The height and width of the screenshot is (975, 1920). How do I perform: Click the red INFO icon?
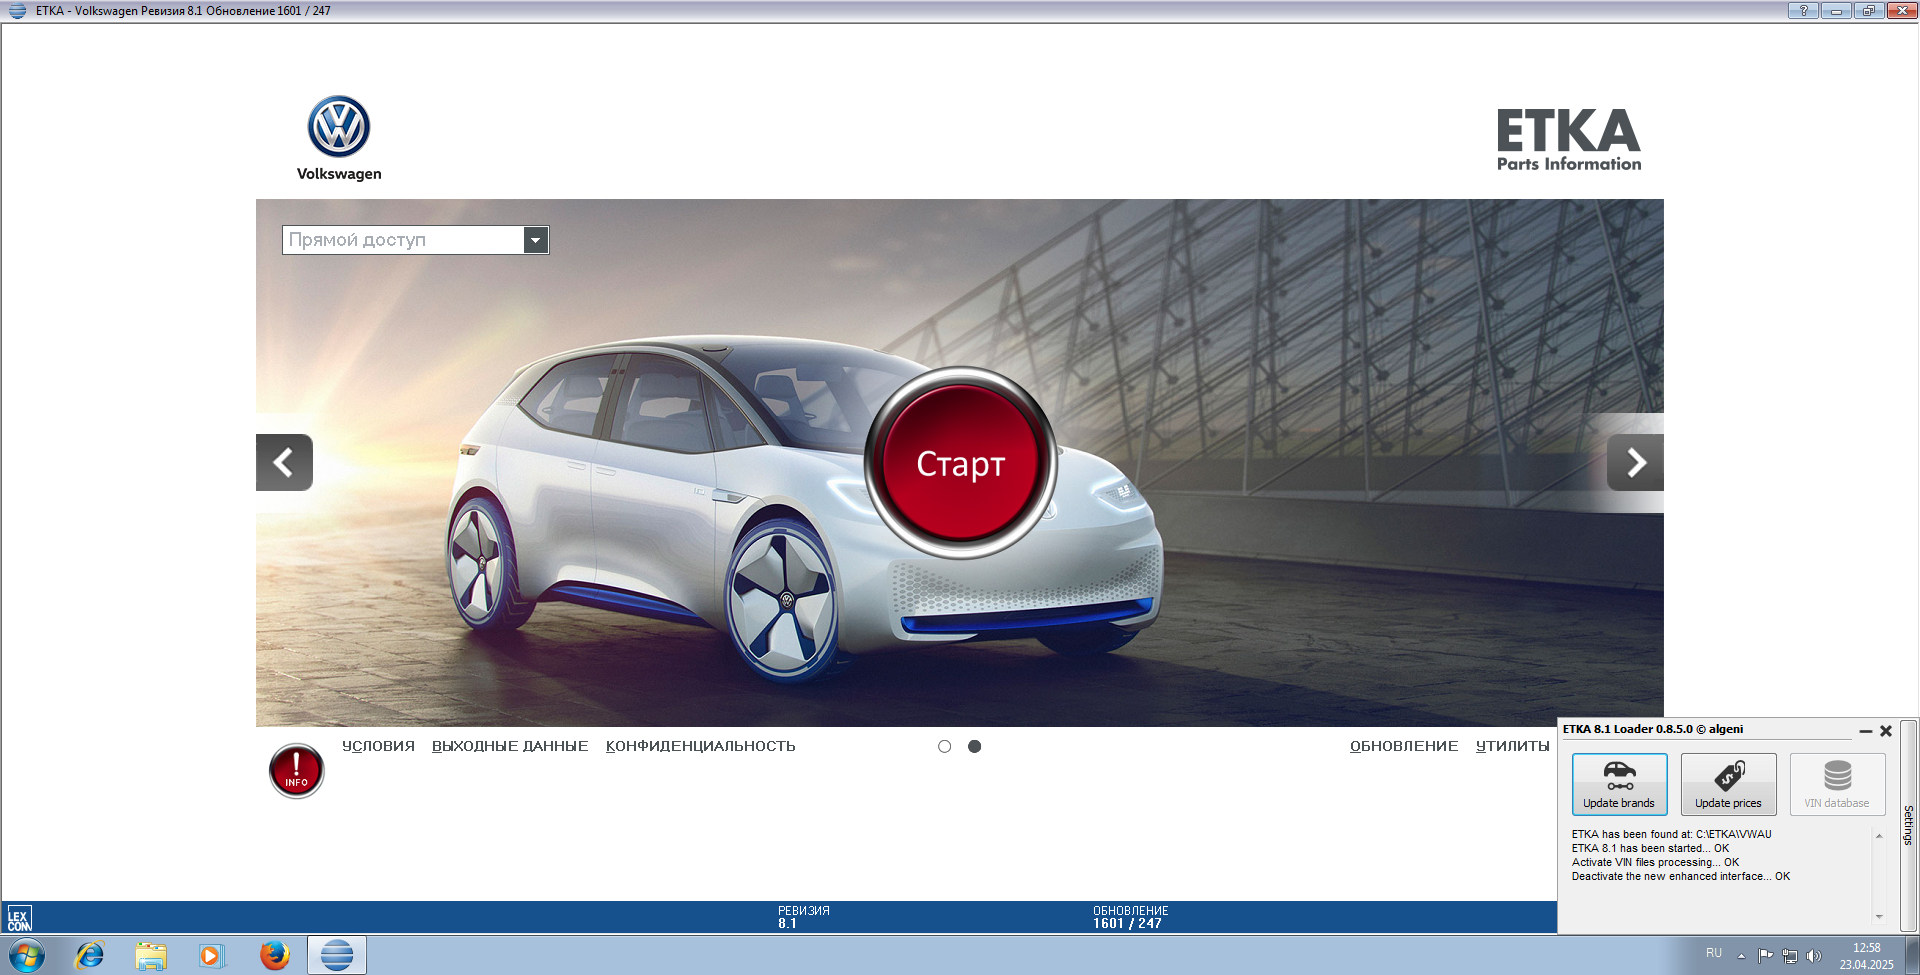coord(296,771)
